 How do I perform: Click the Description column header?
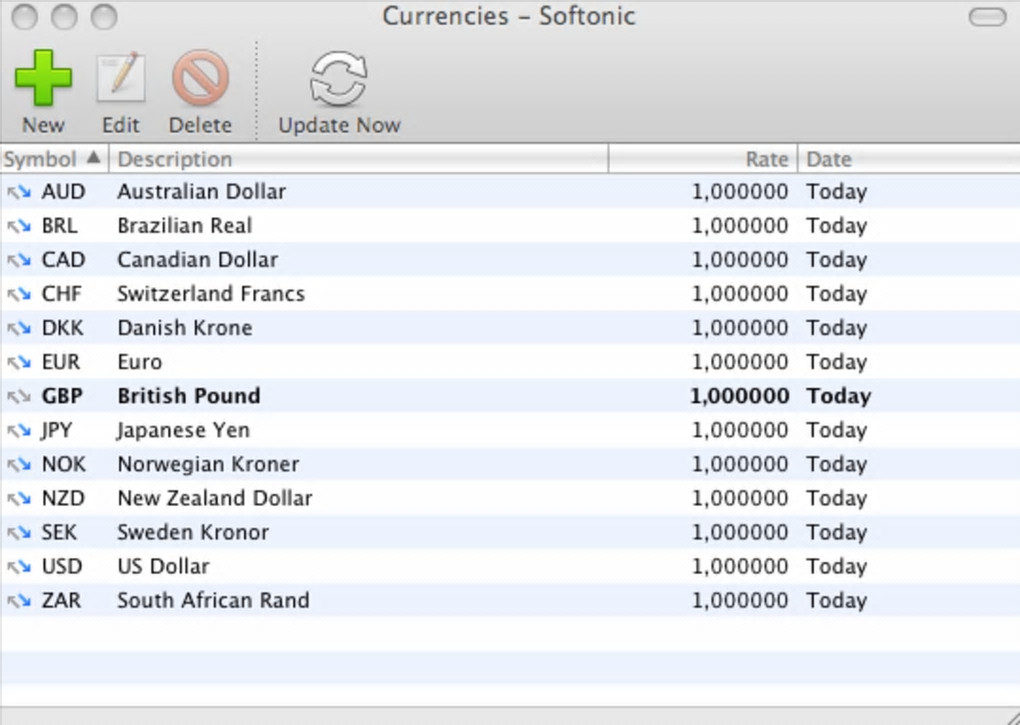[358, 159]
